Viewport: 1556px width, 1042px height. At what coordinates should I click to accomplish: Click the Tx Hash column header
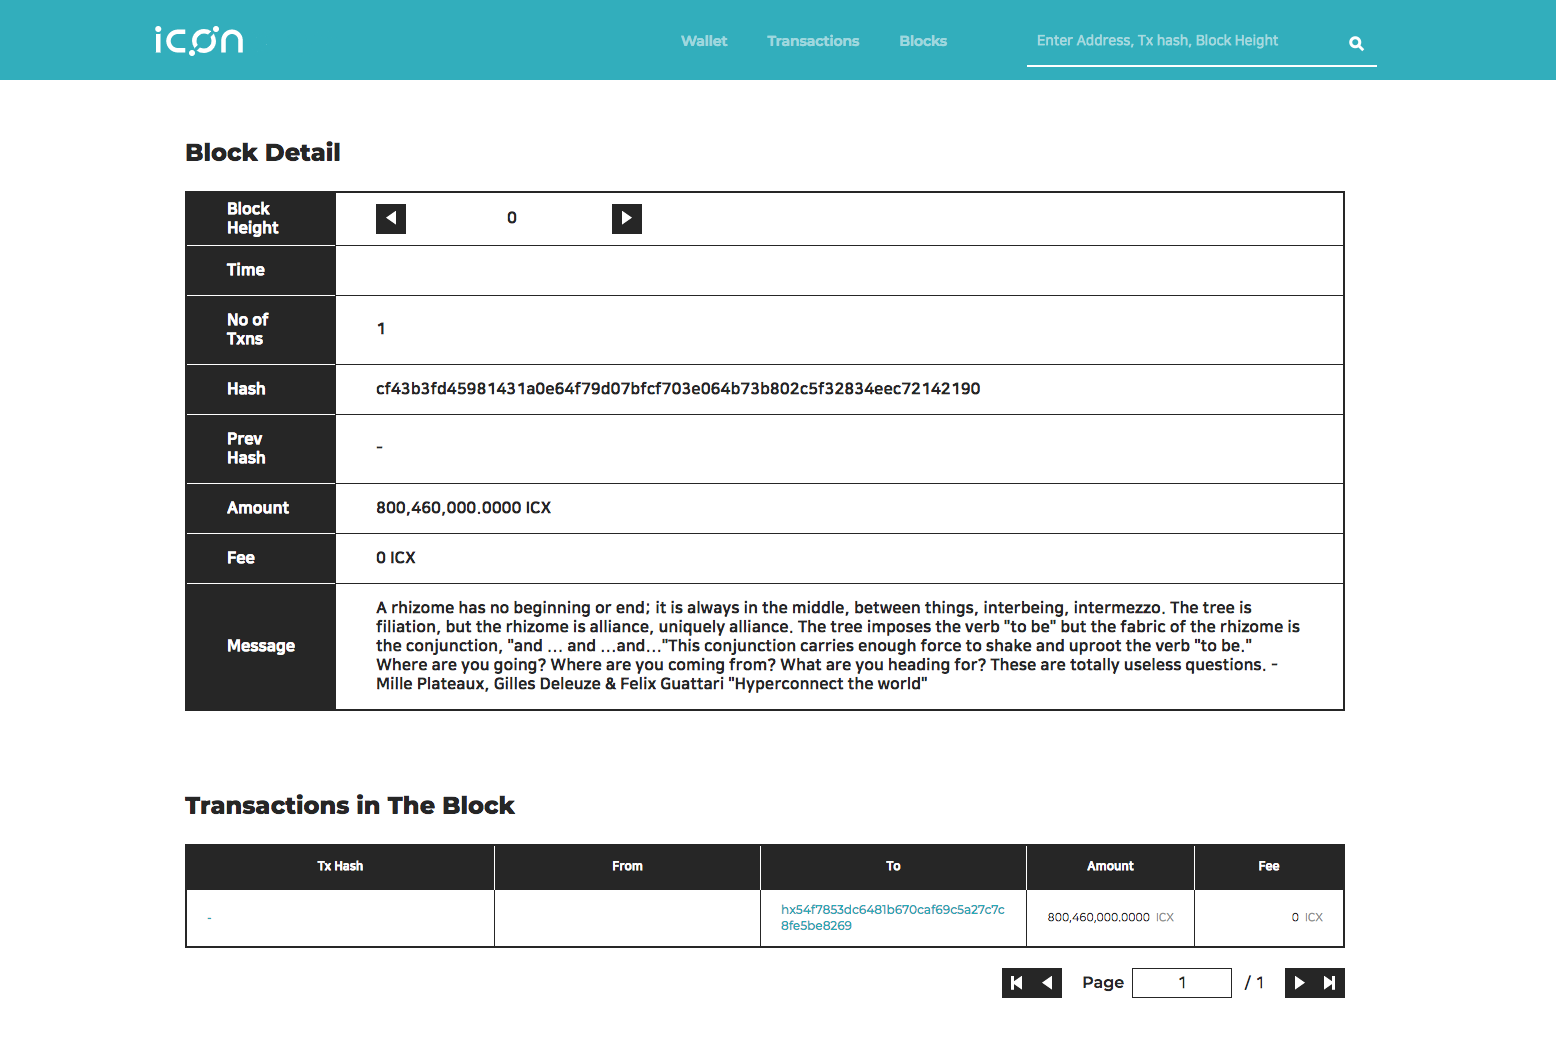pos(340,866)
